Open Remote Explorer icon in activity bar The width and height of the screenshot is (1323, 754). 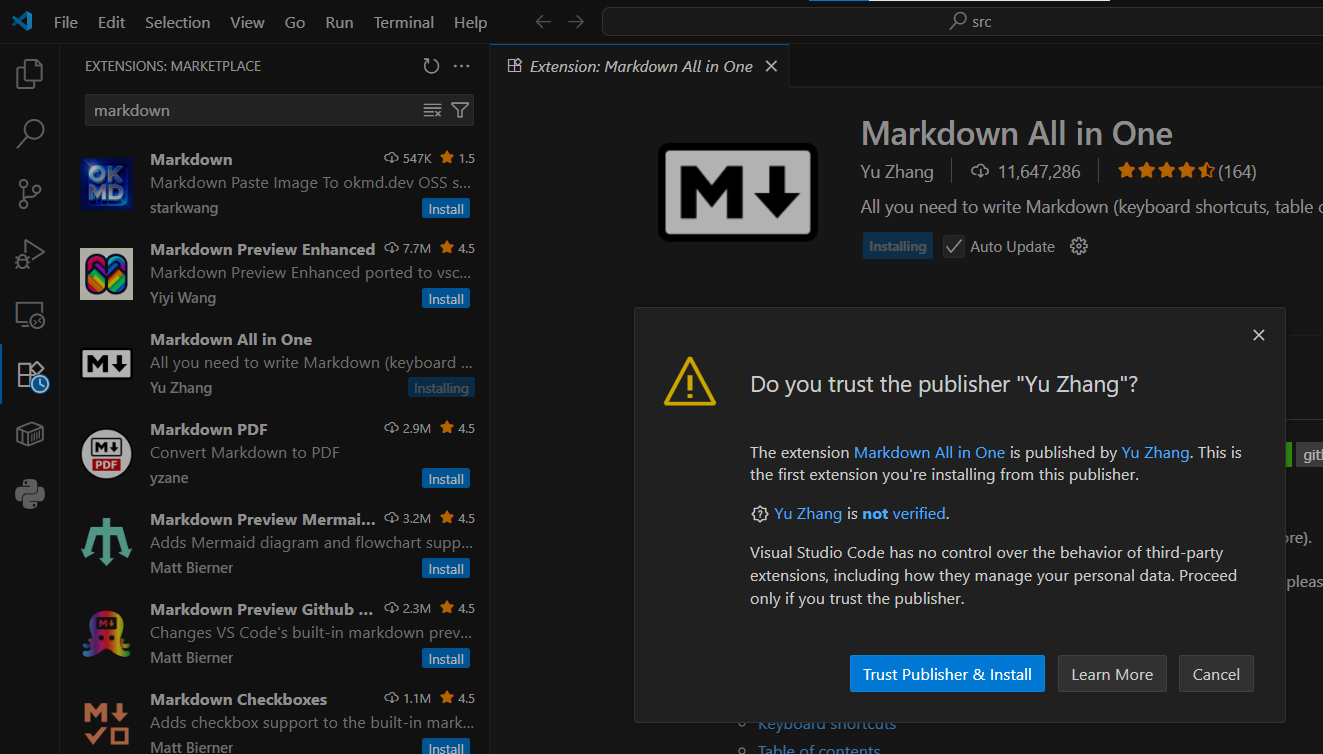[30, 315]
